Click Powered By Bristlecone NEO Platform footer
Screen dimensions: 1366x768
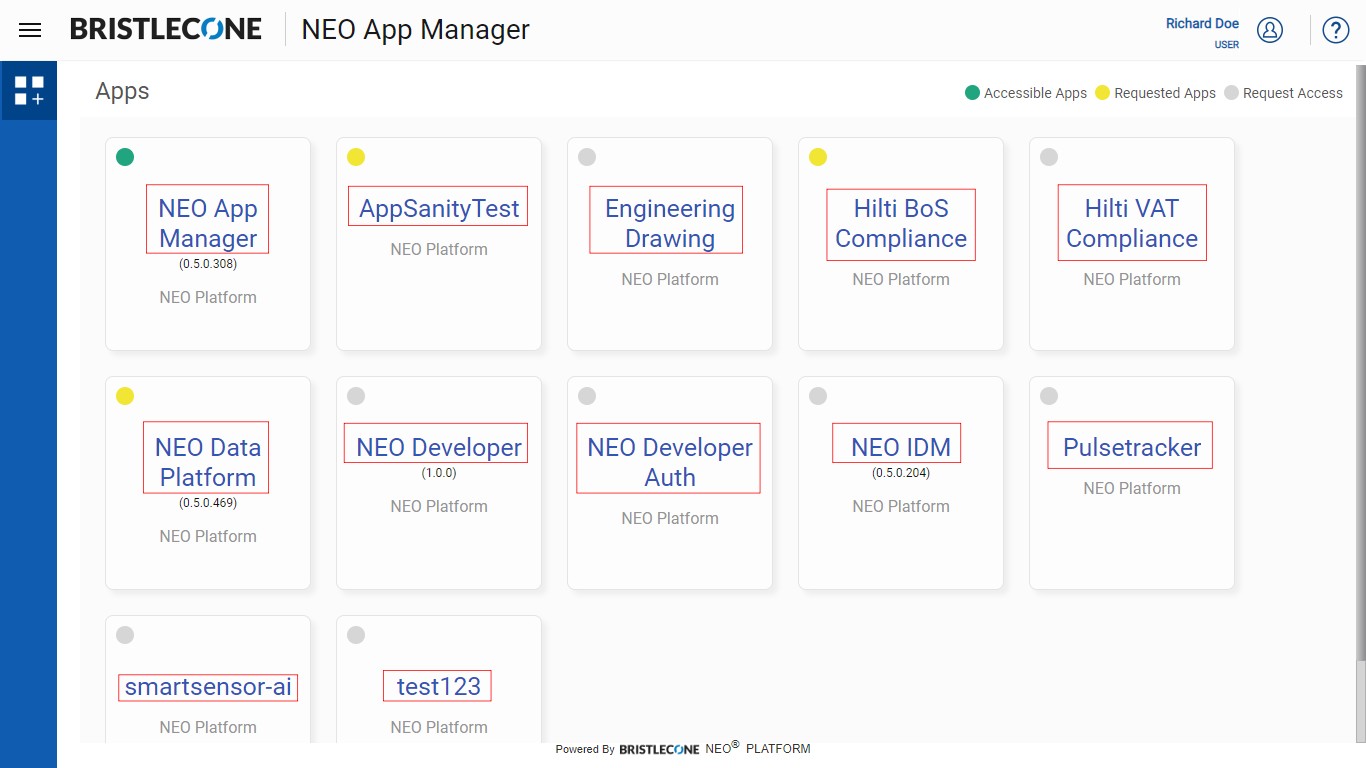pos(683,748)
